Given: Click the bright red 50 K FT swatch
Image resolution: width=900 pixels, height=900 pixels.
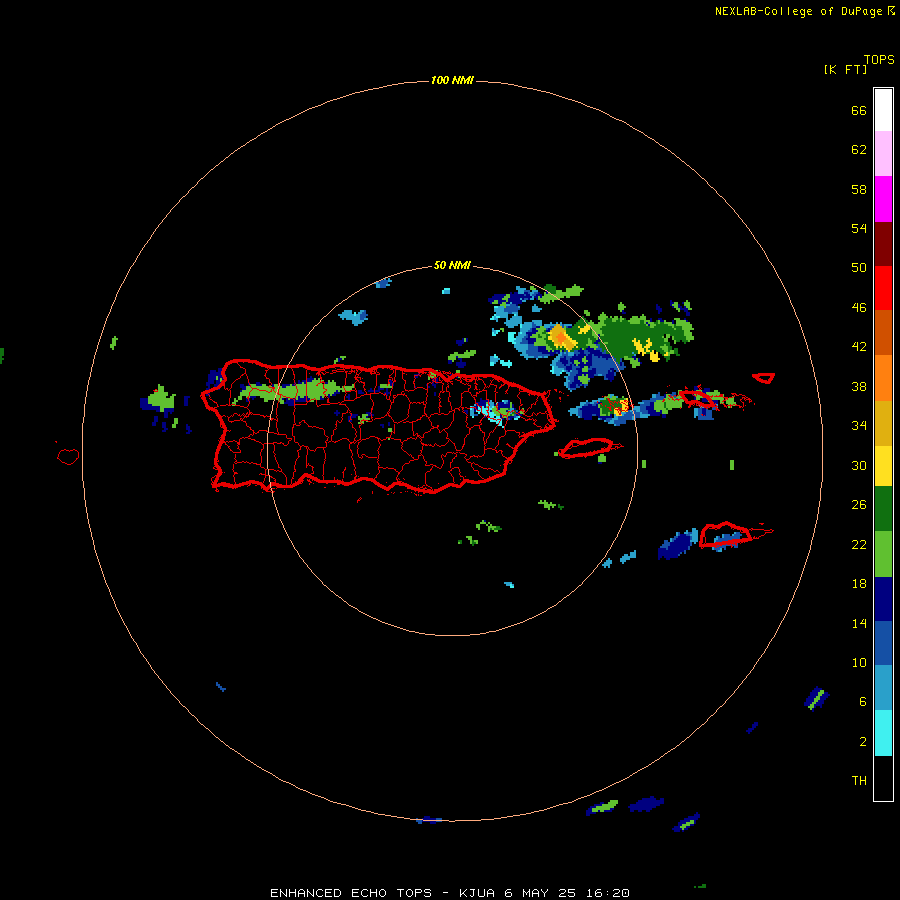Looking at the screenshot, I should point(883,288).
